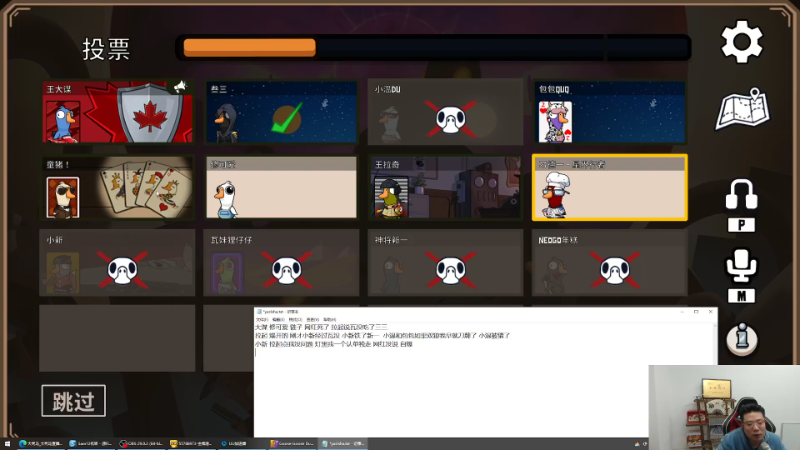Open the Windows Start button
The height and width of the screenshot is (450, 800).
7,444
